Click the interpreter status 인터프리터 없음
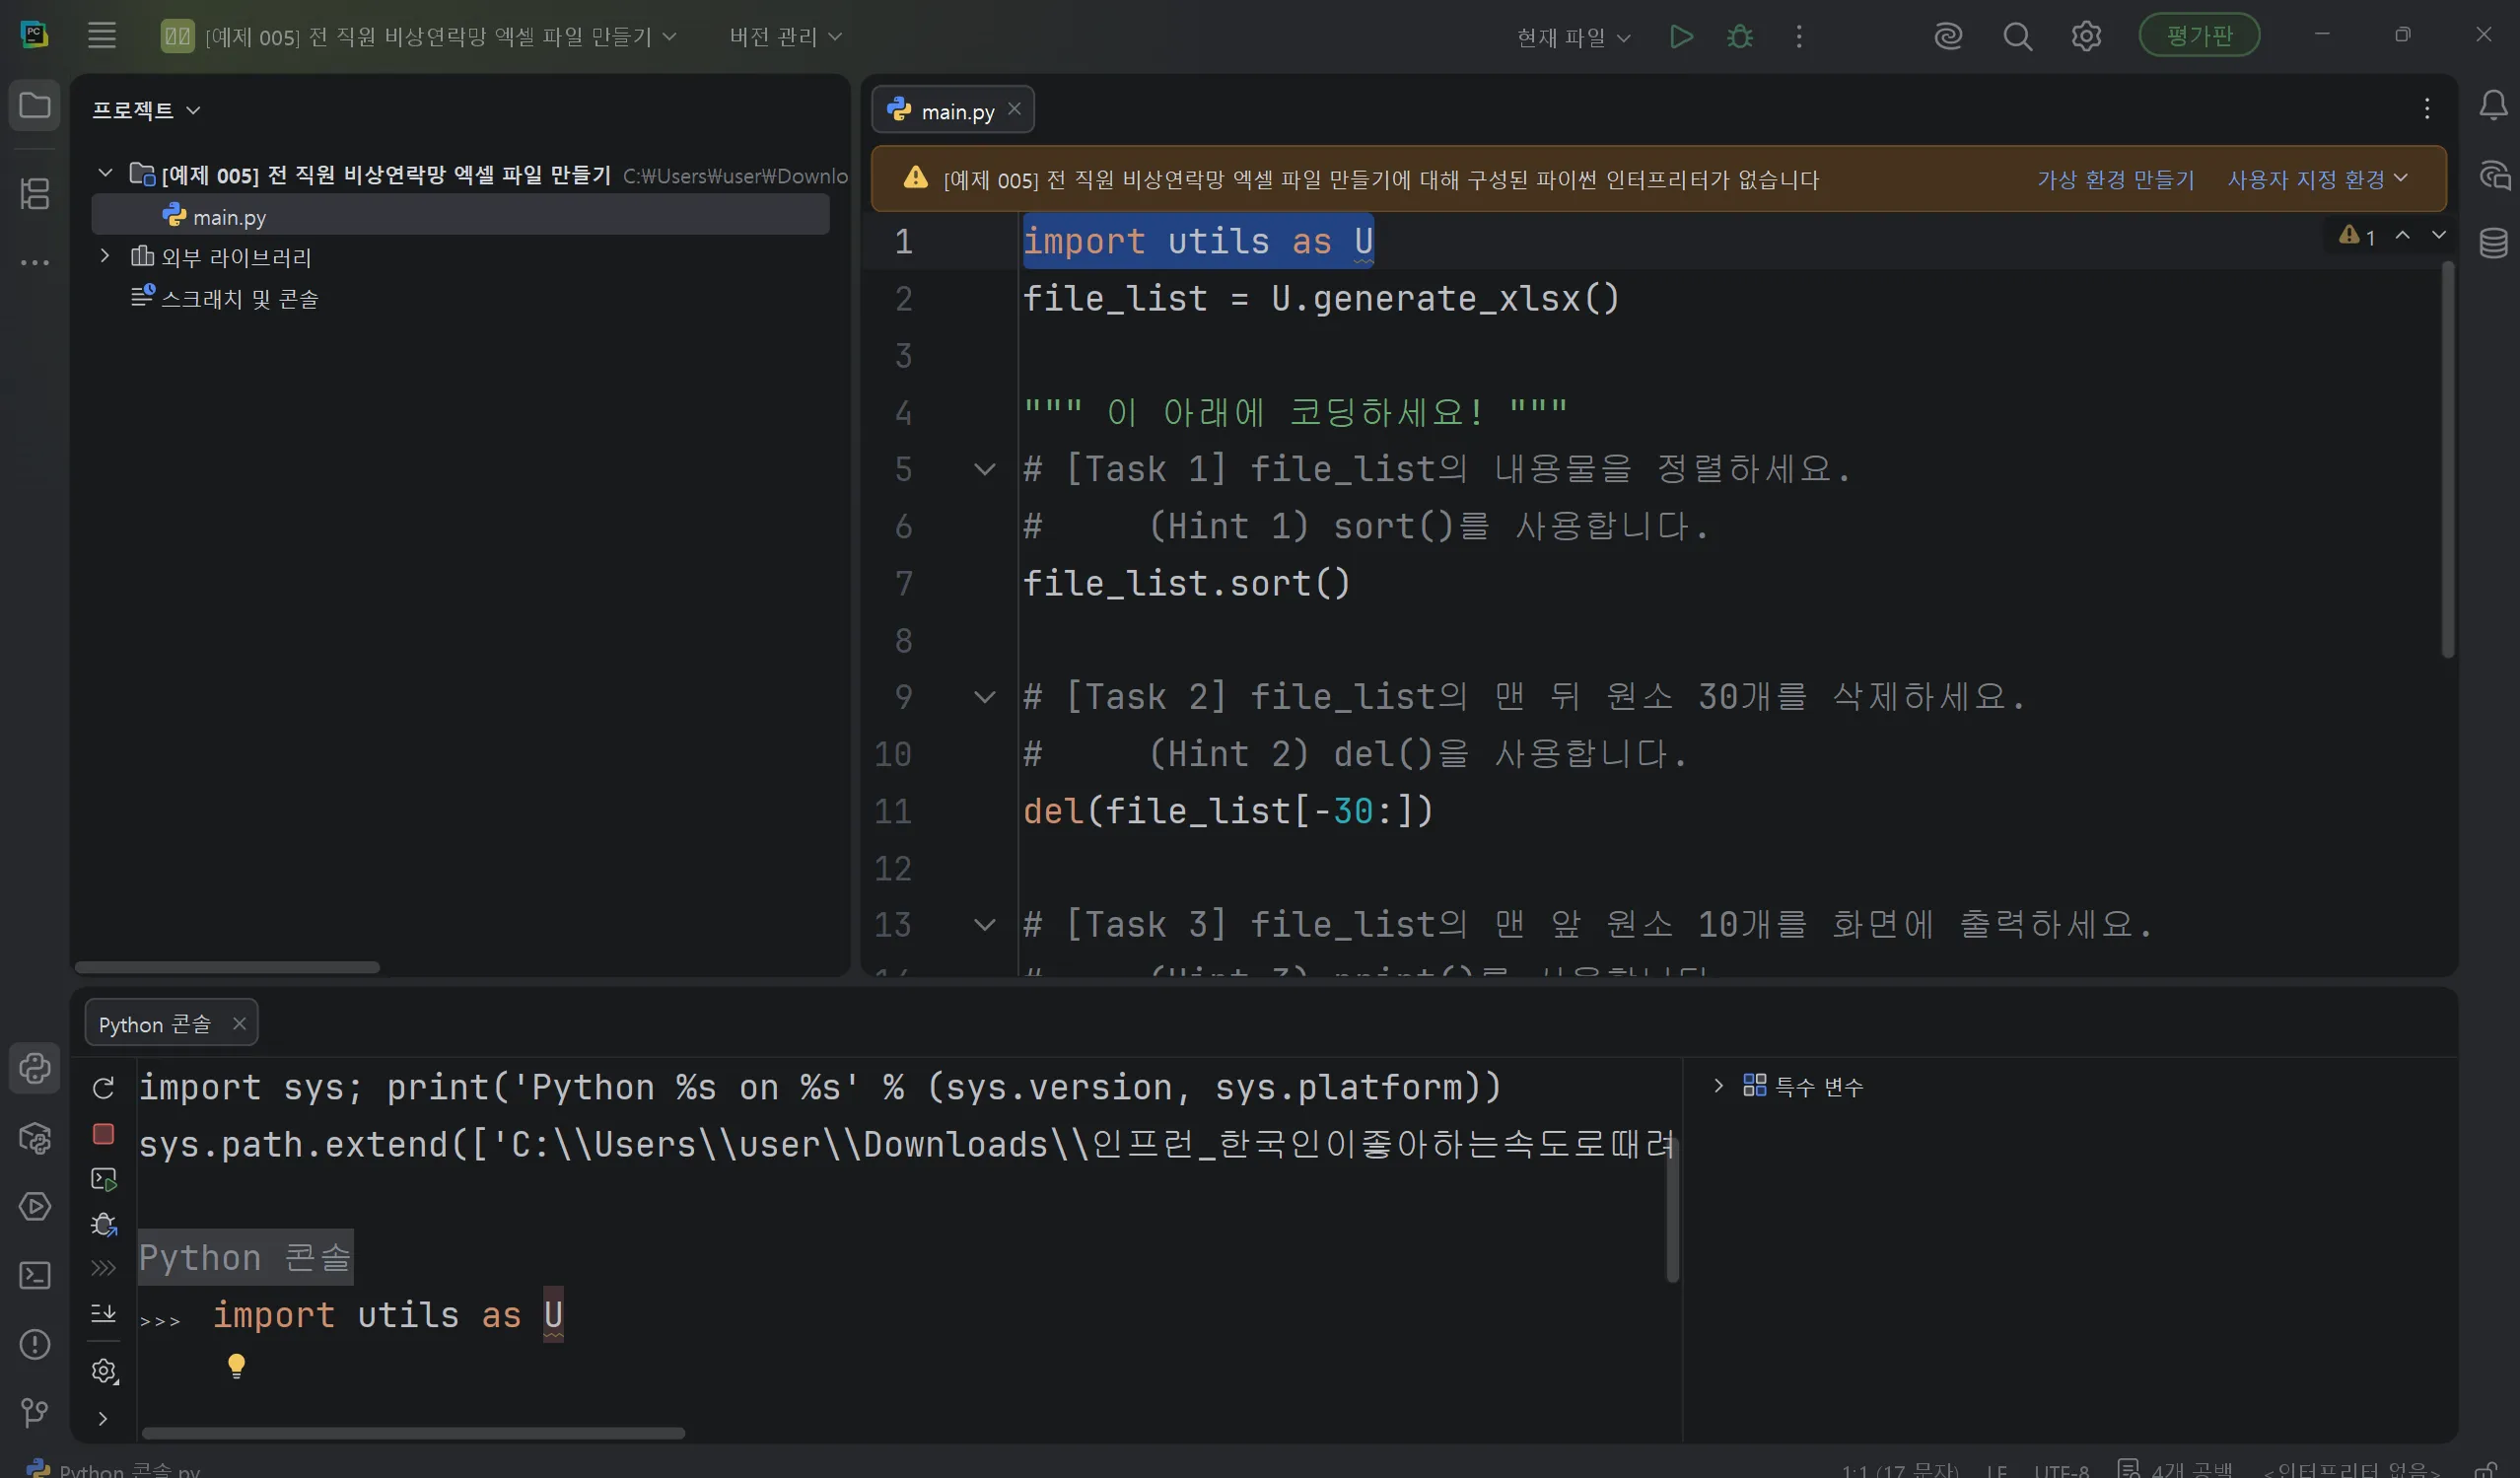2520x1478 pixels. click(x=2351, y=1469)
